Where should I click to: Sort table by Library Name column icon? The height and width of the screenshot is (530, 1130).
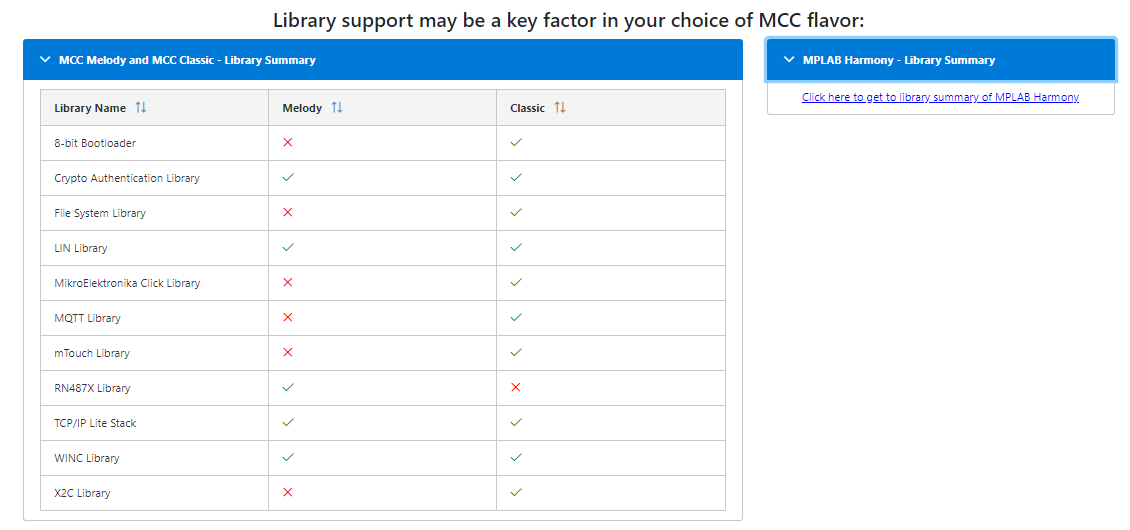click(x=141, y=108)
